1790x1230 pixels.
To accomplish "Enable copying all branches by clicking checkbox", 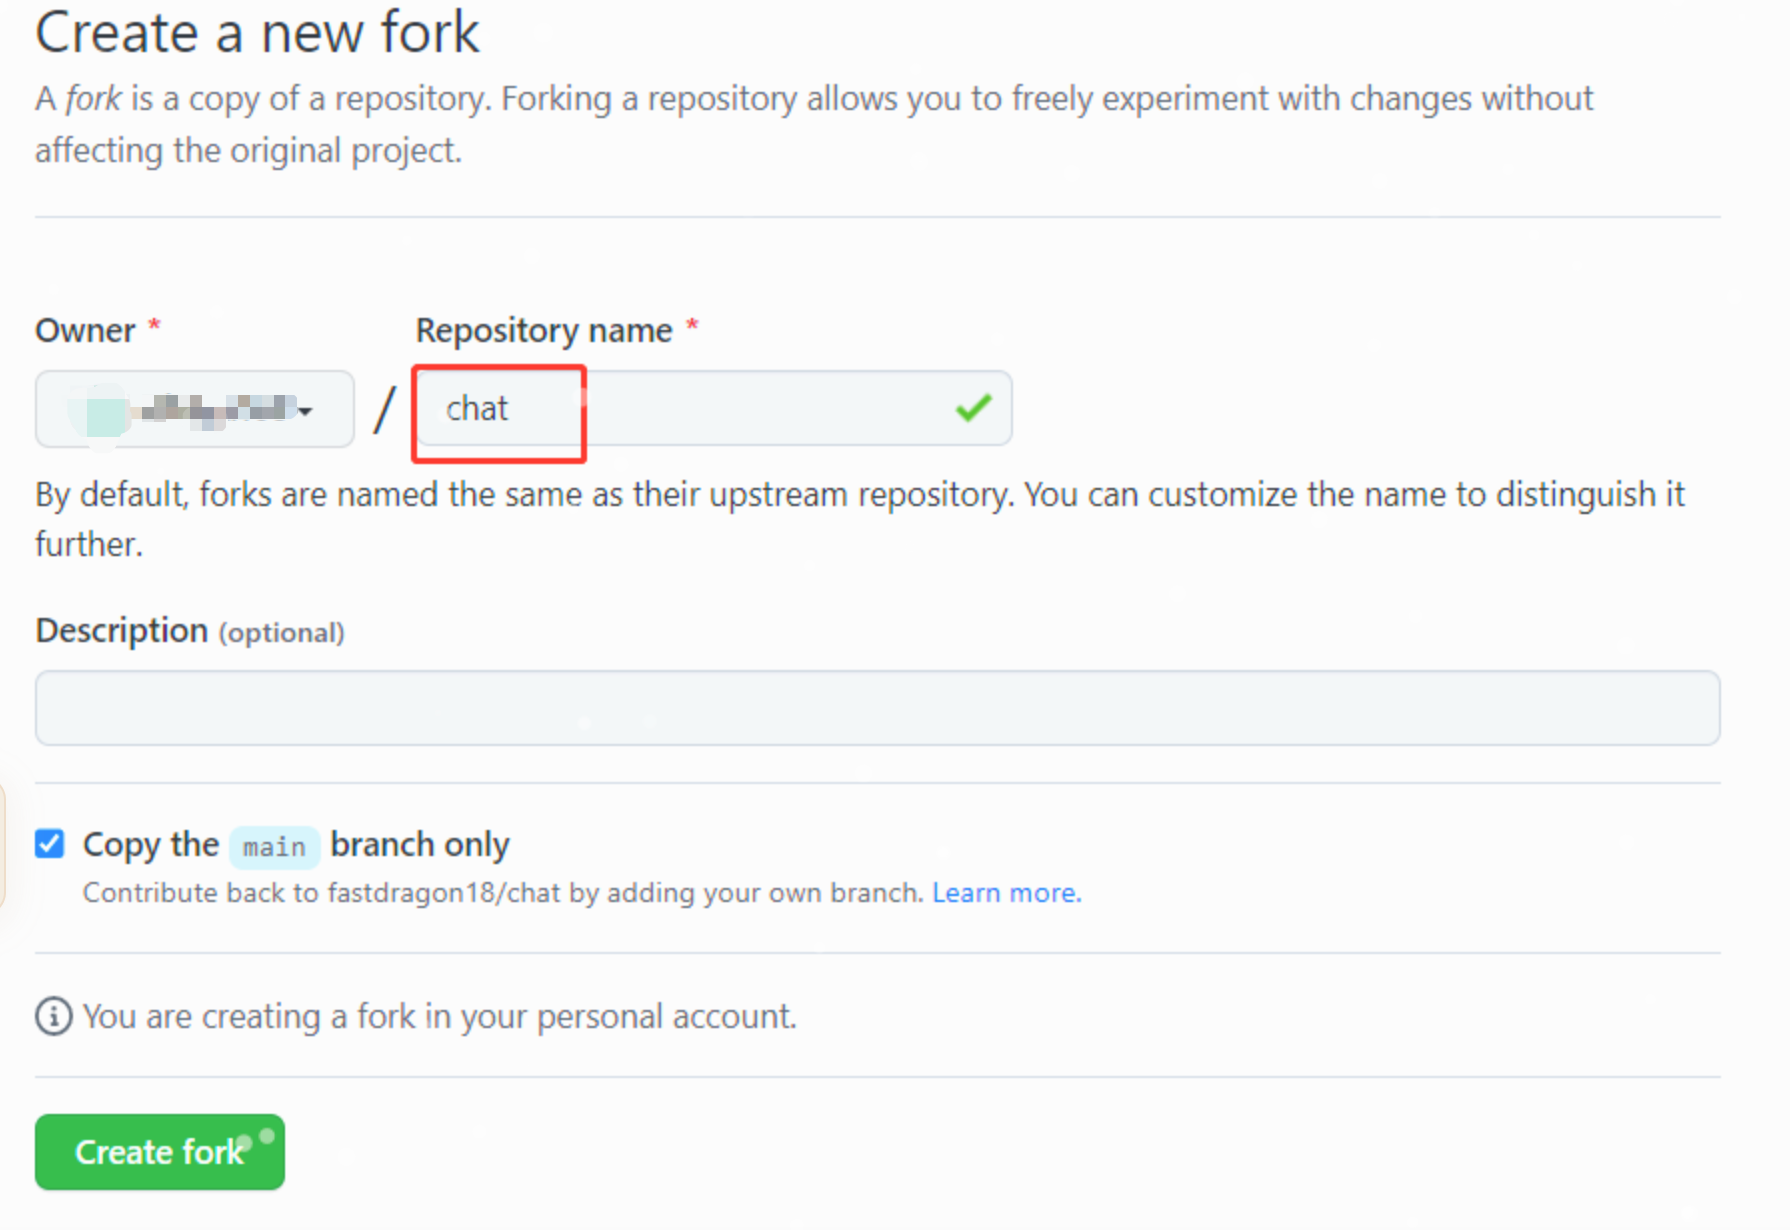I will click(x=49, y=844).
